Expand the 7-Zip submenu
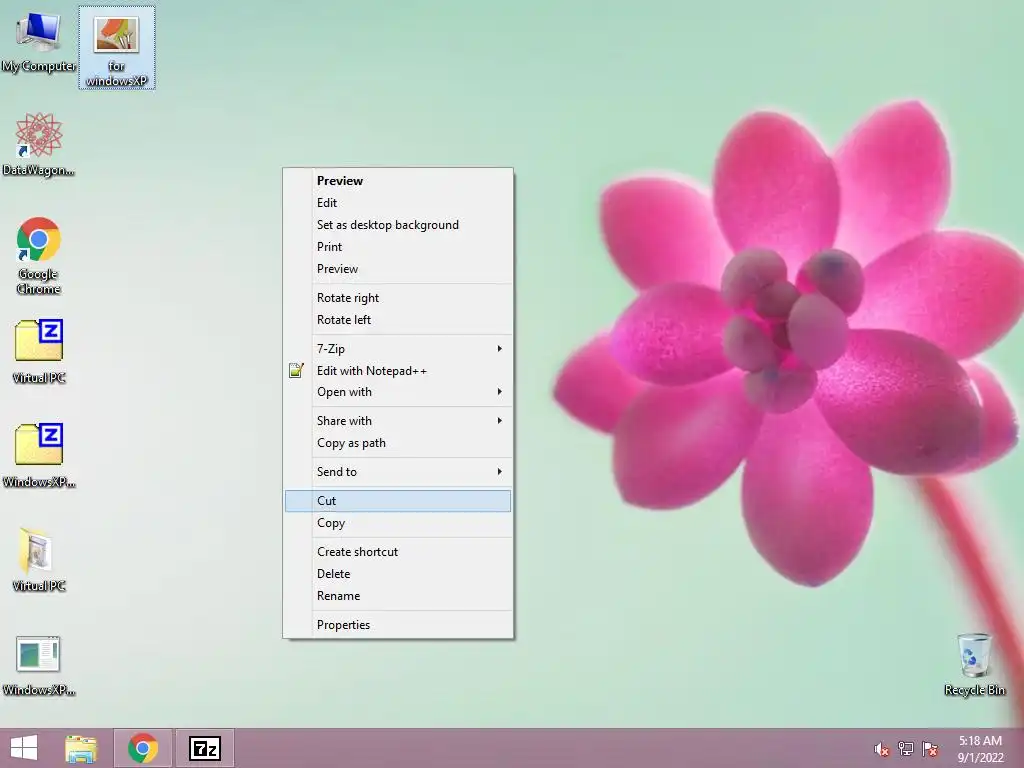This screenshot has height=768, width=1024. 398,349
